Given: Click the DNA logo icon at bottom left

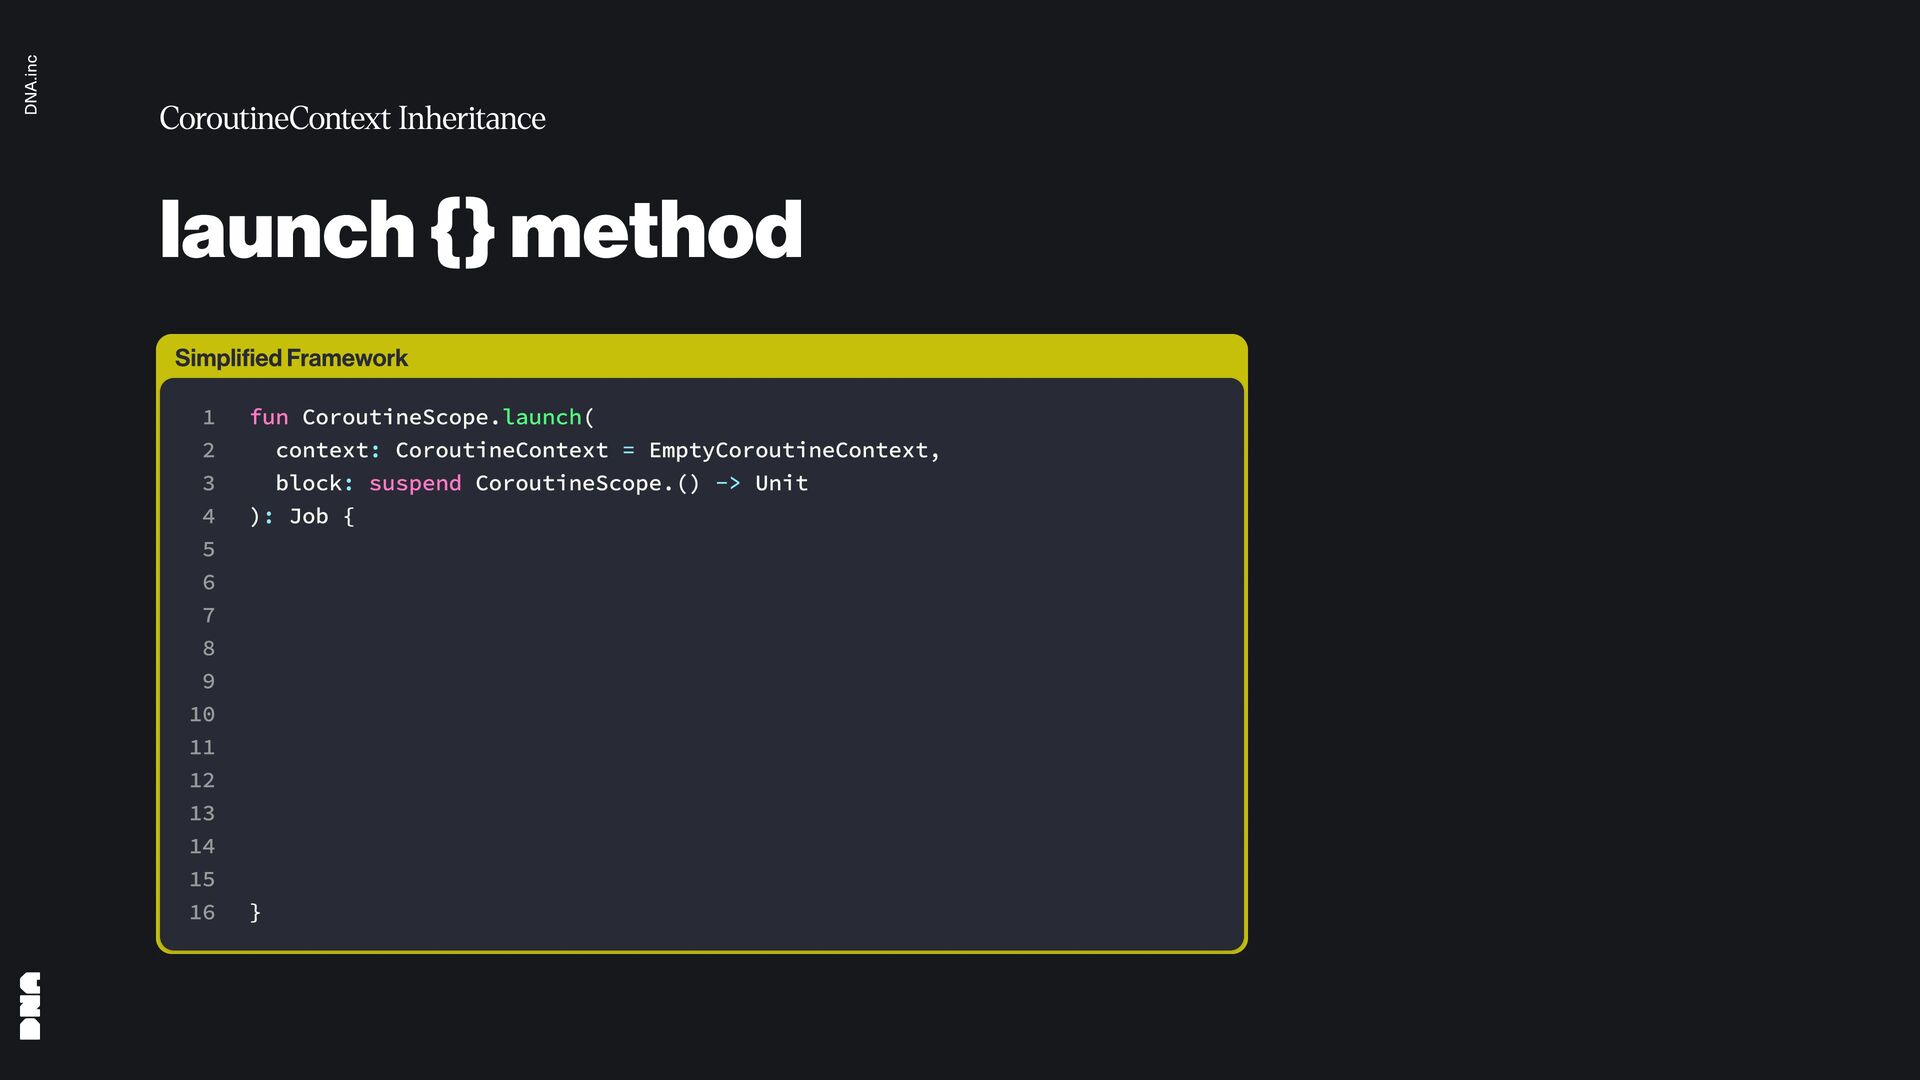Looking at the screenshot, I should point(30,1005).
